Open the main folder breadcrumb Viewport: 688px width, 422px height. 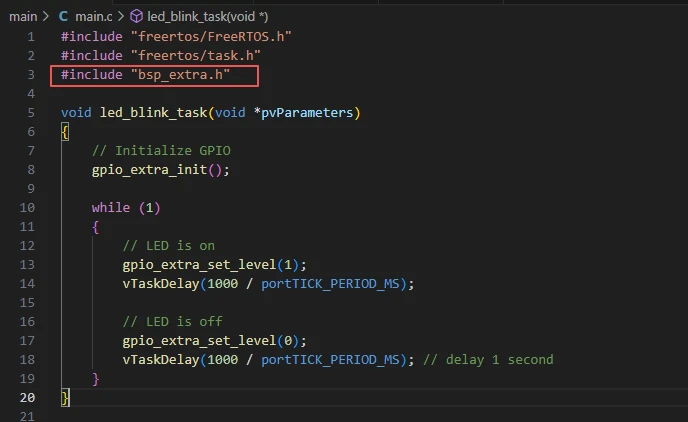pos(22,17)
